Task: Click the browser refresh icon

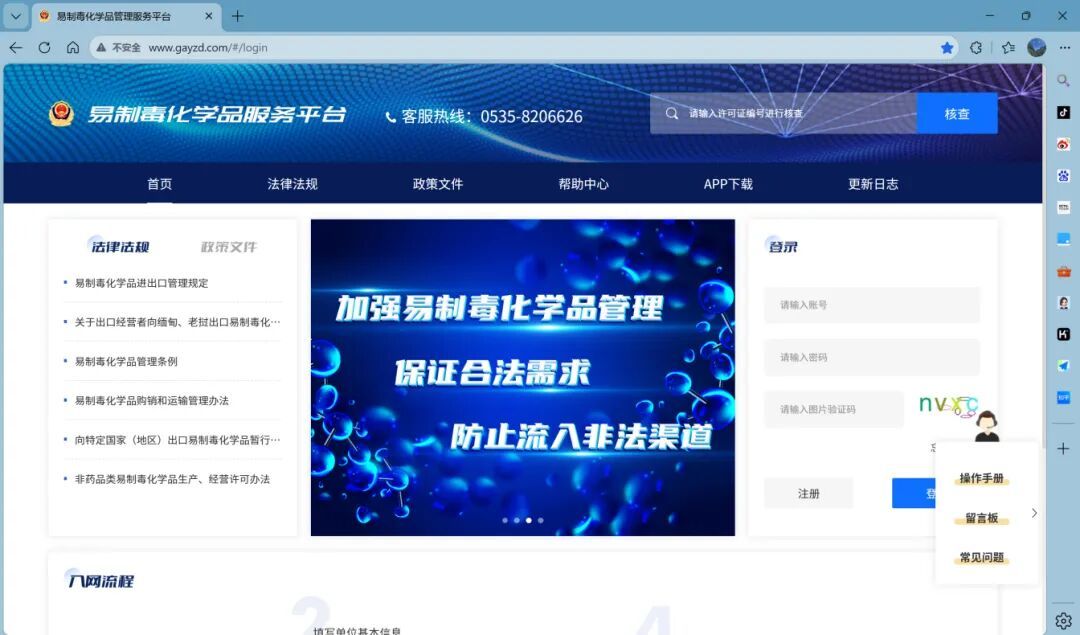Action: pos(44,47)
